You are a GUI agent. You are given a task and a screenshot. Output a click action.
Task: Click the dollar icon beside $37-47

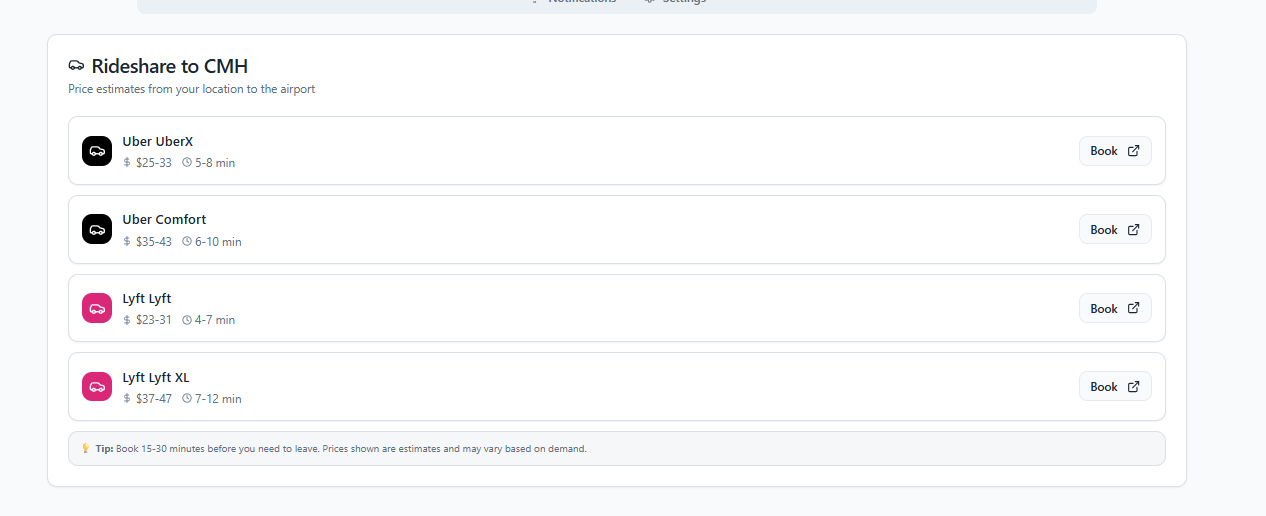click(x=127, y=399)
